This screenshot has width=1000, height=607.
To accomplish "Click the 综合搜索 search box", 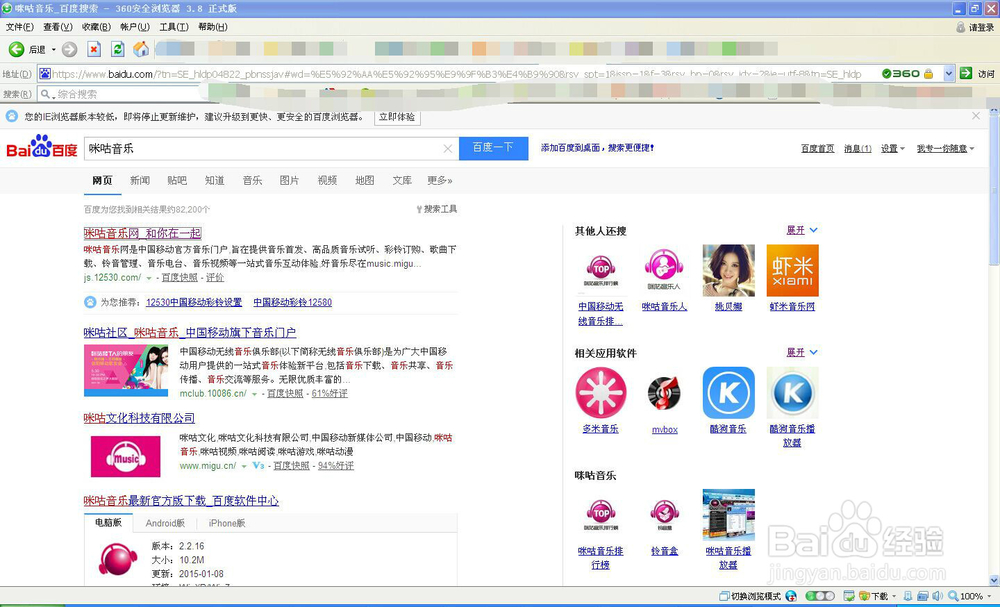I will [119, 94].
